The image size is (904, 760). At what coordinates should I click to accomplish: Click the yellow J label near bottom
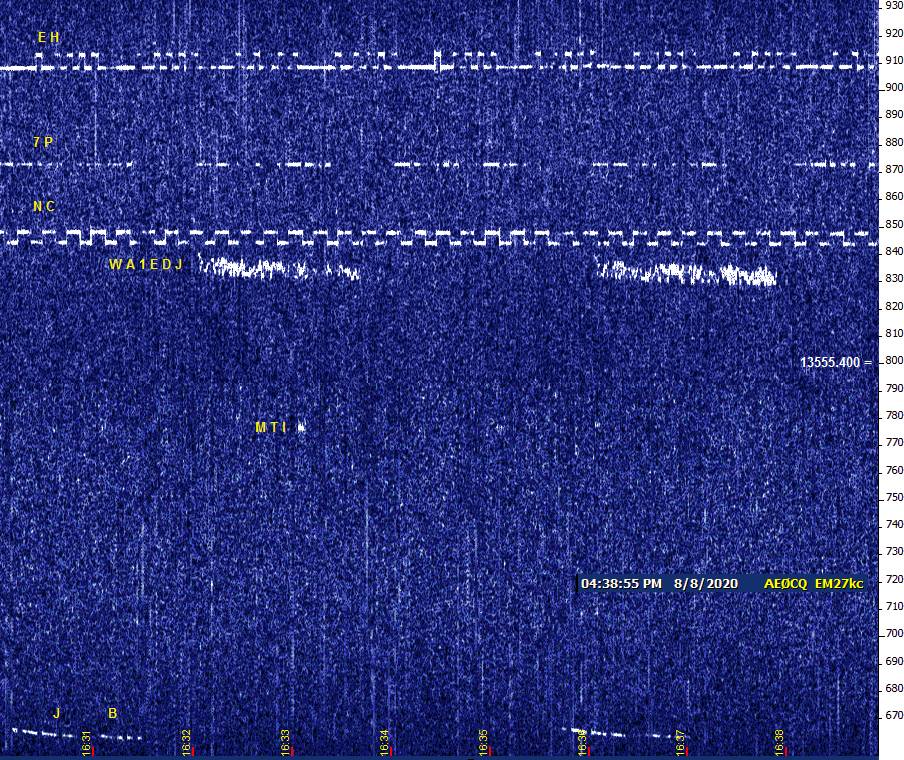[x=57, y=713]
